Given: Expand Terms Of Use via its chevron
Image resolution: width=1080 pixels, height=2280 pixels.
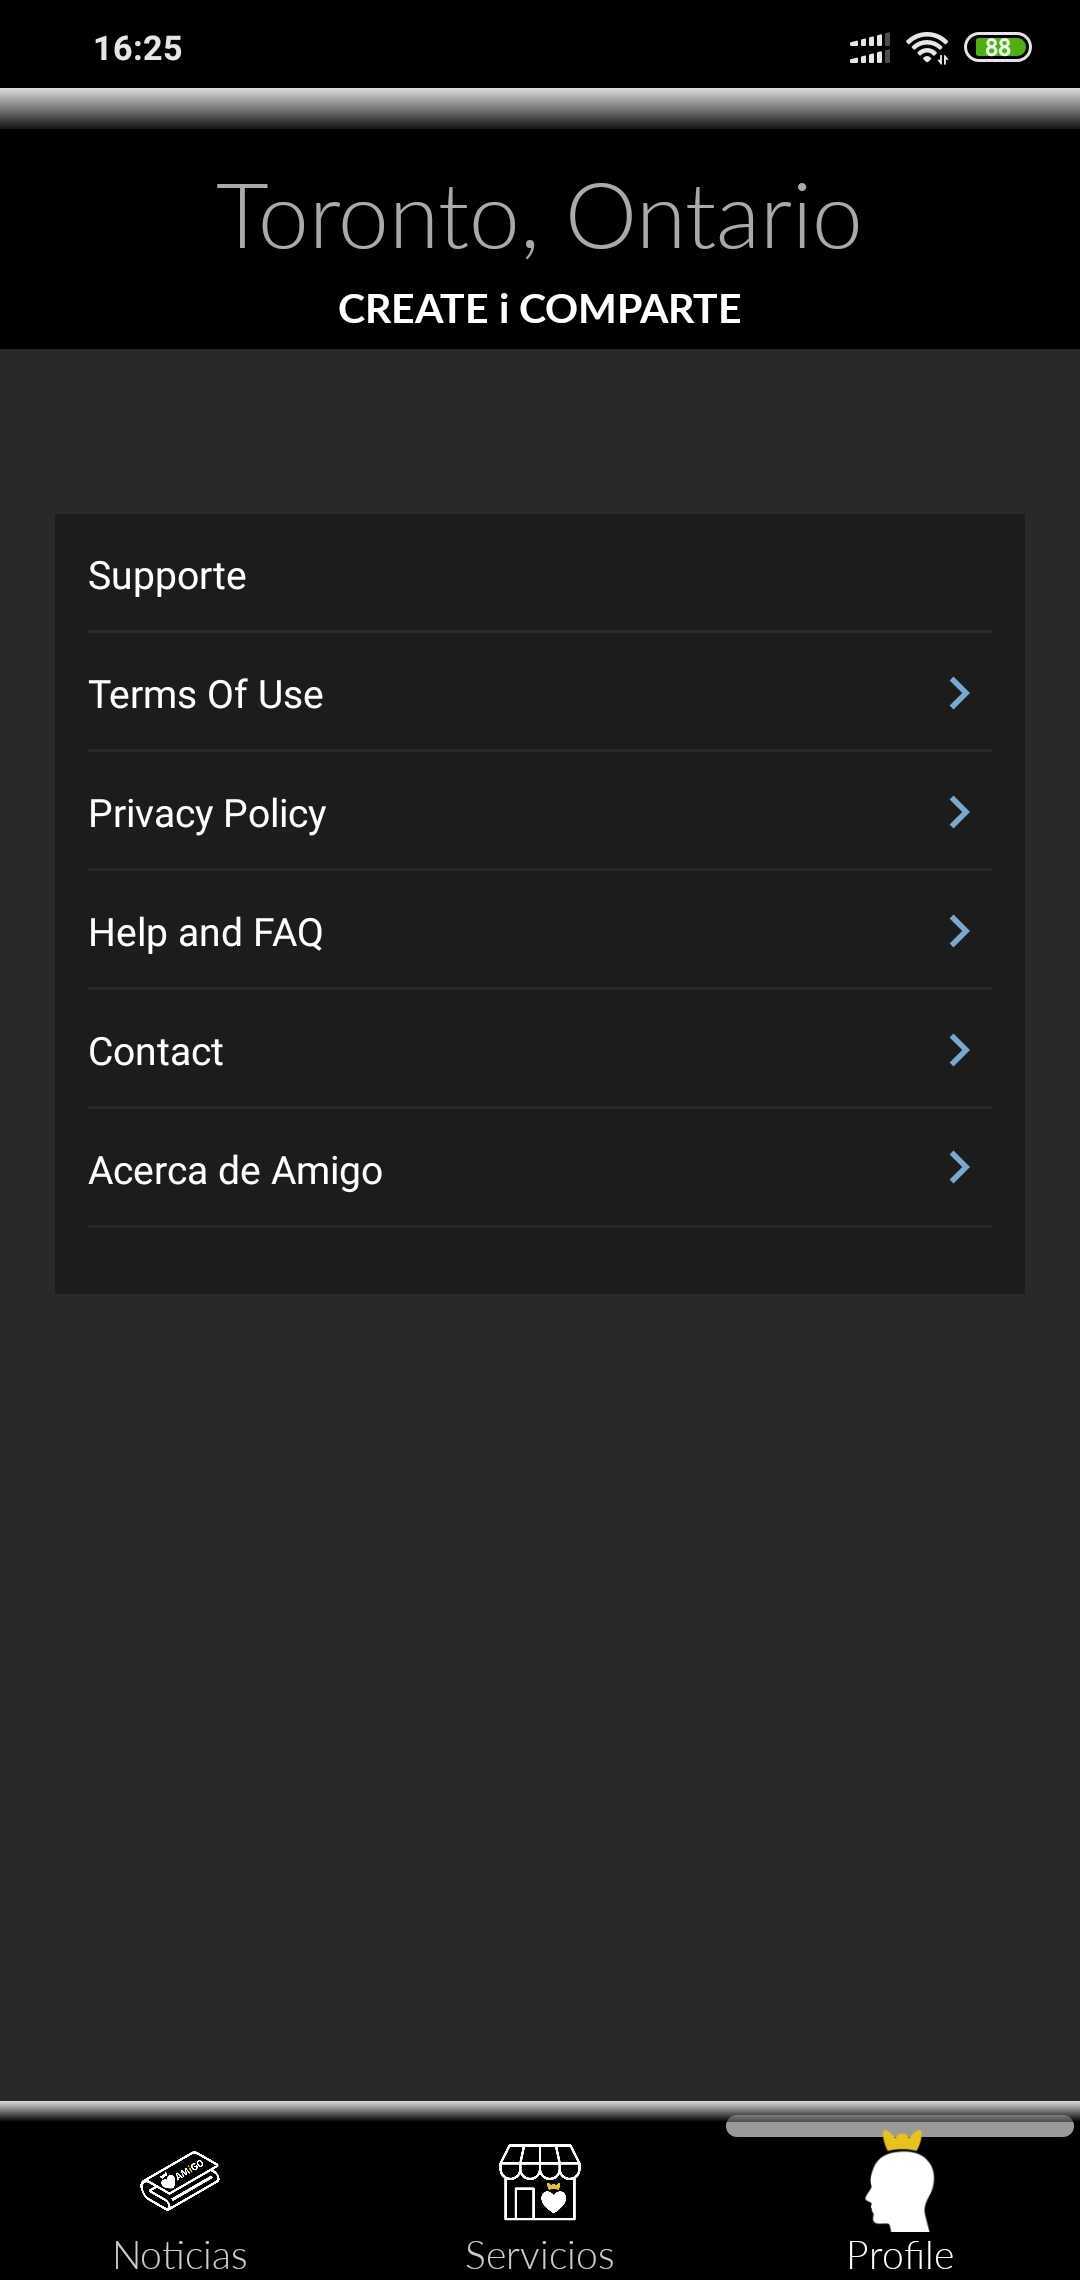Looking at the screenshot, I should coord(959,693).
